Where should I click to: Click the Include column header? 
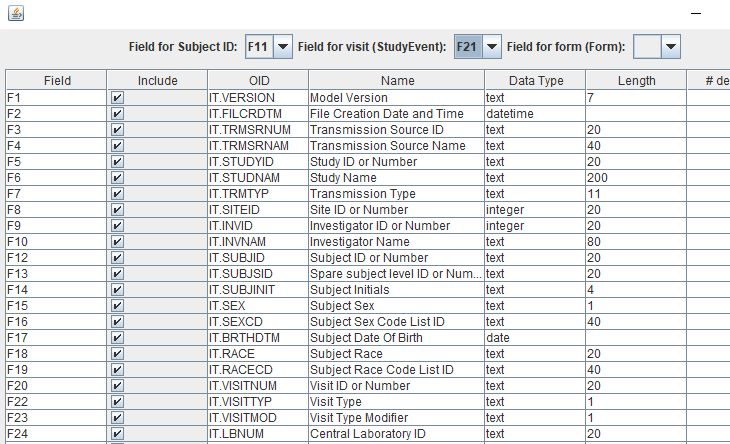[157, 81]
